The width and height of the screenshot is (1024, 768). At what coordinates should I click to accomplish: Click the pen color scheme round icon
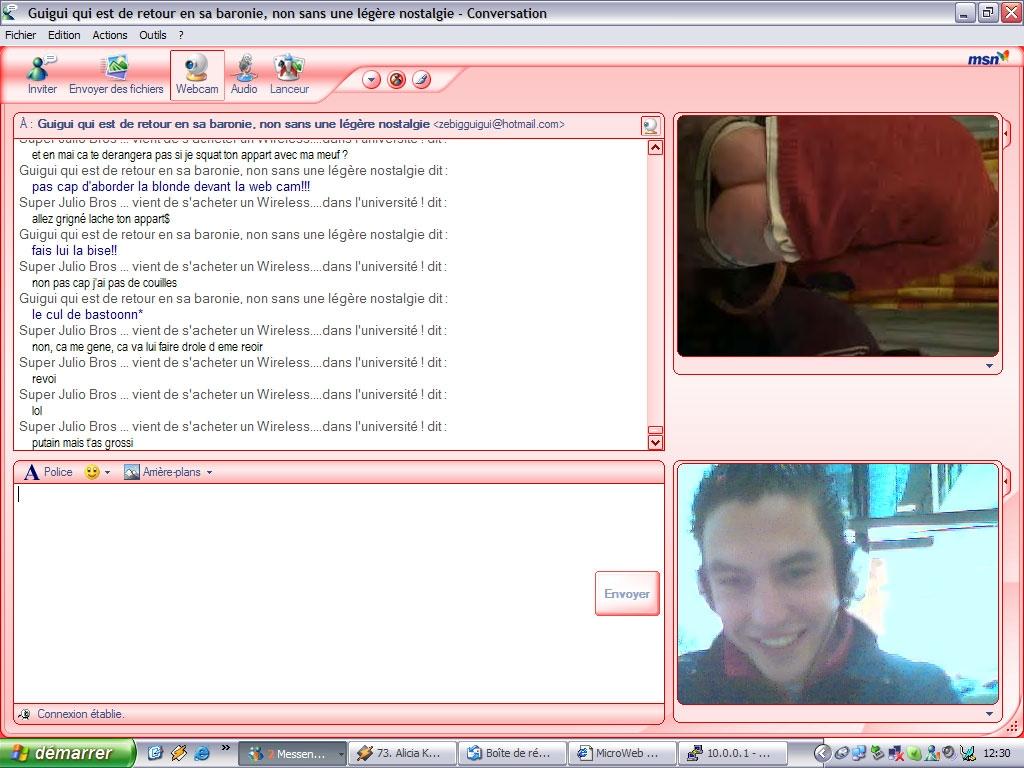422,80
